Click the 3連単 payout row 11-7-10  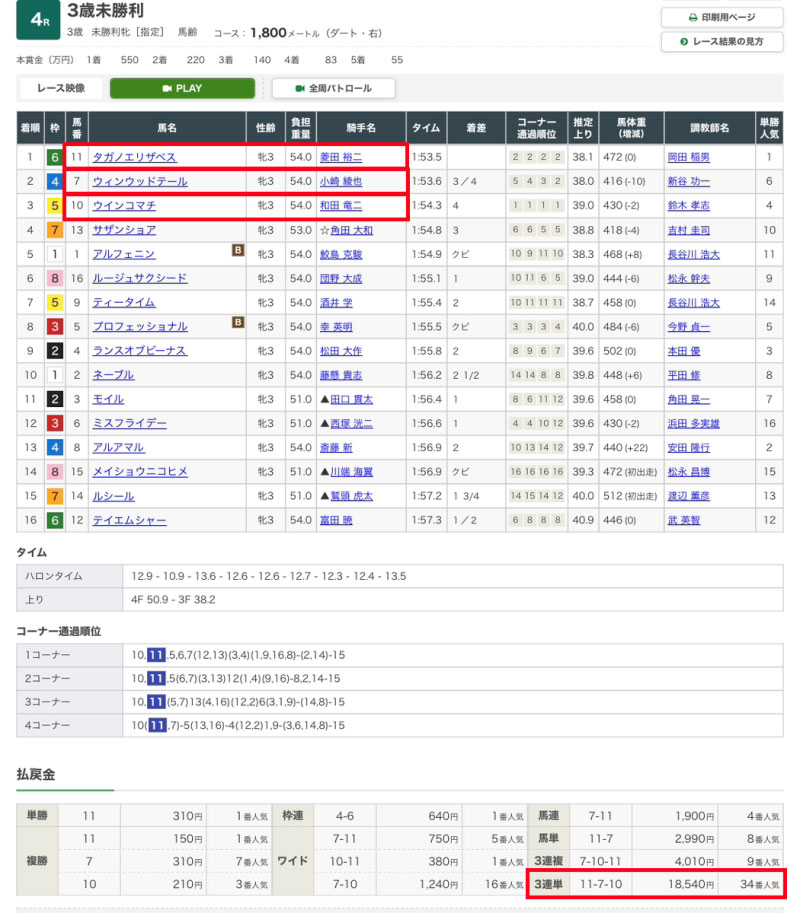coord(655,884)
